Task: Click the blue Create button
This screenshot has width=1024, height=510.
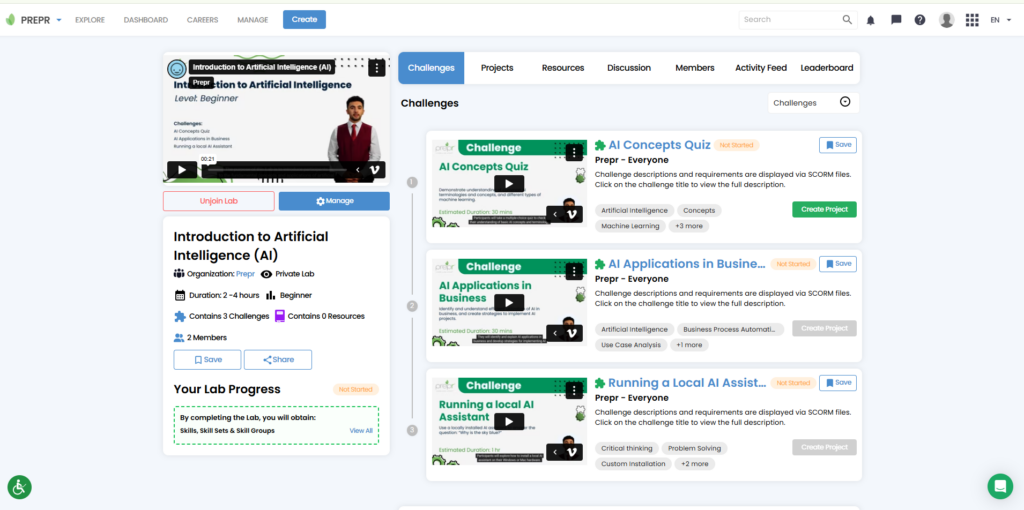Action: click(304, 20)
